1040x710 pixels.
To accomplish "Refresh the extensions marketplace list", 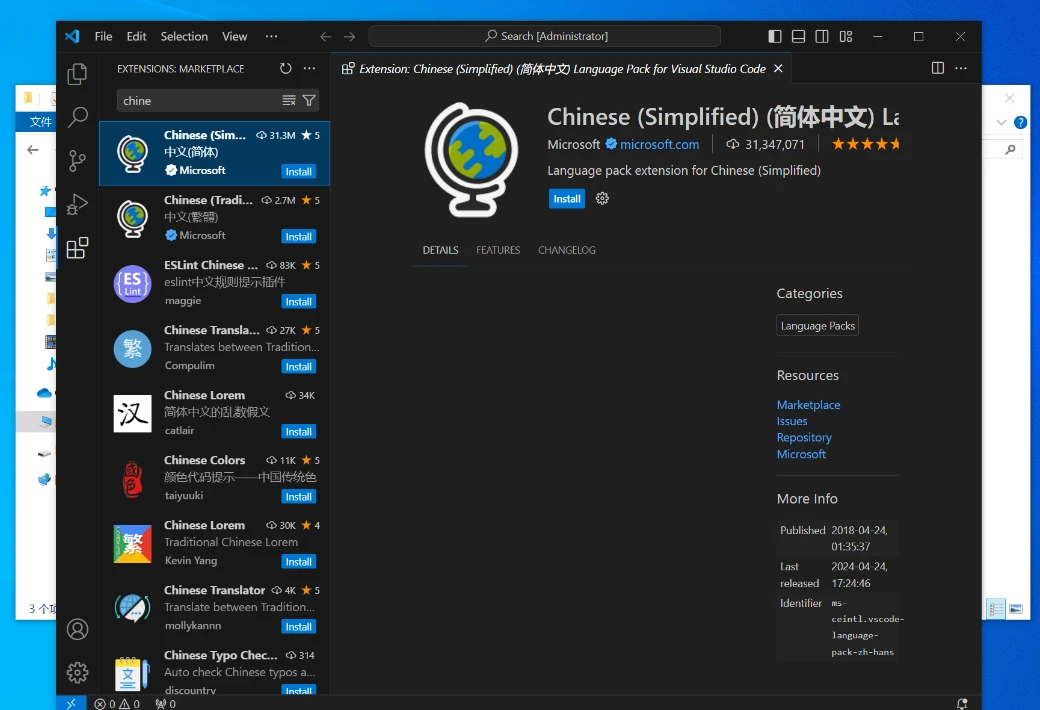I will click(x=285, y=68).
